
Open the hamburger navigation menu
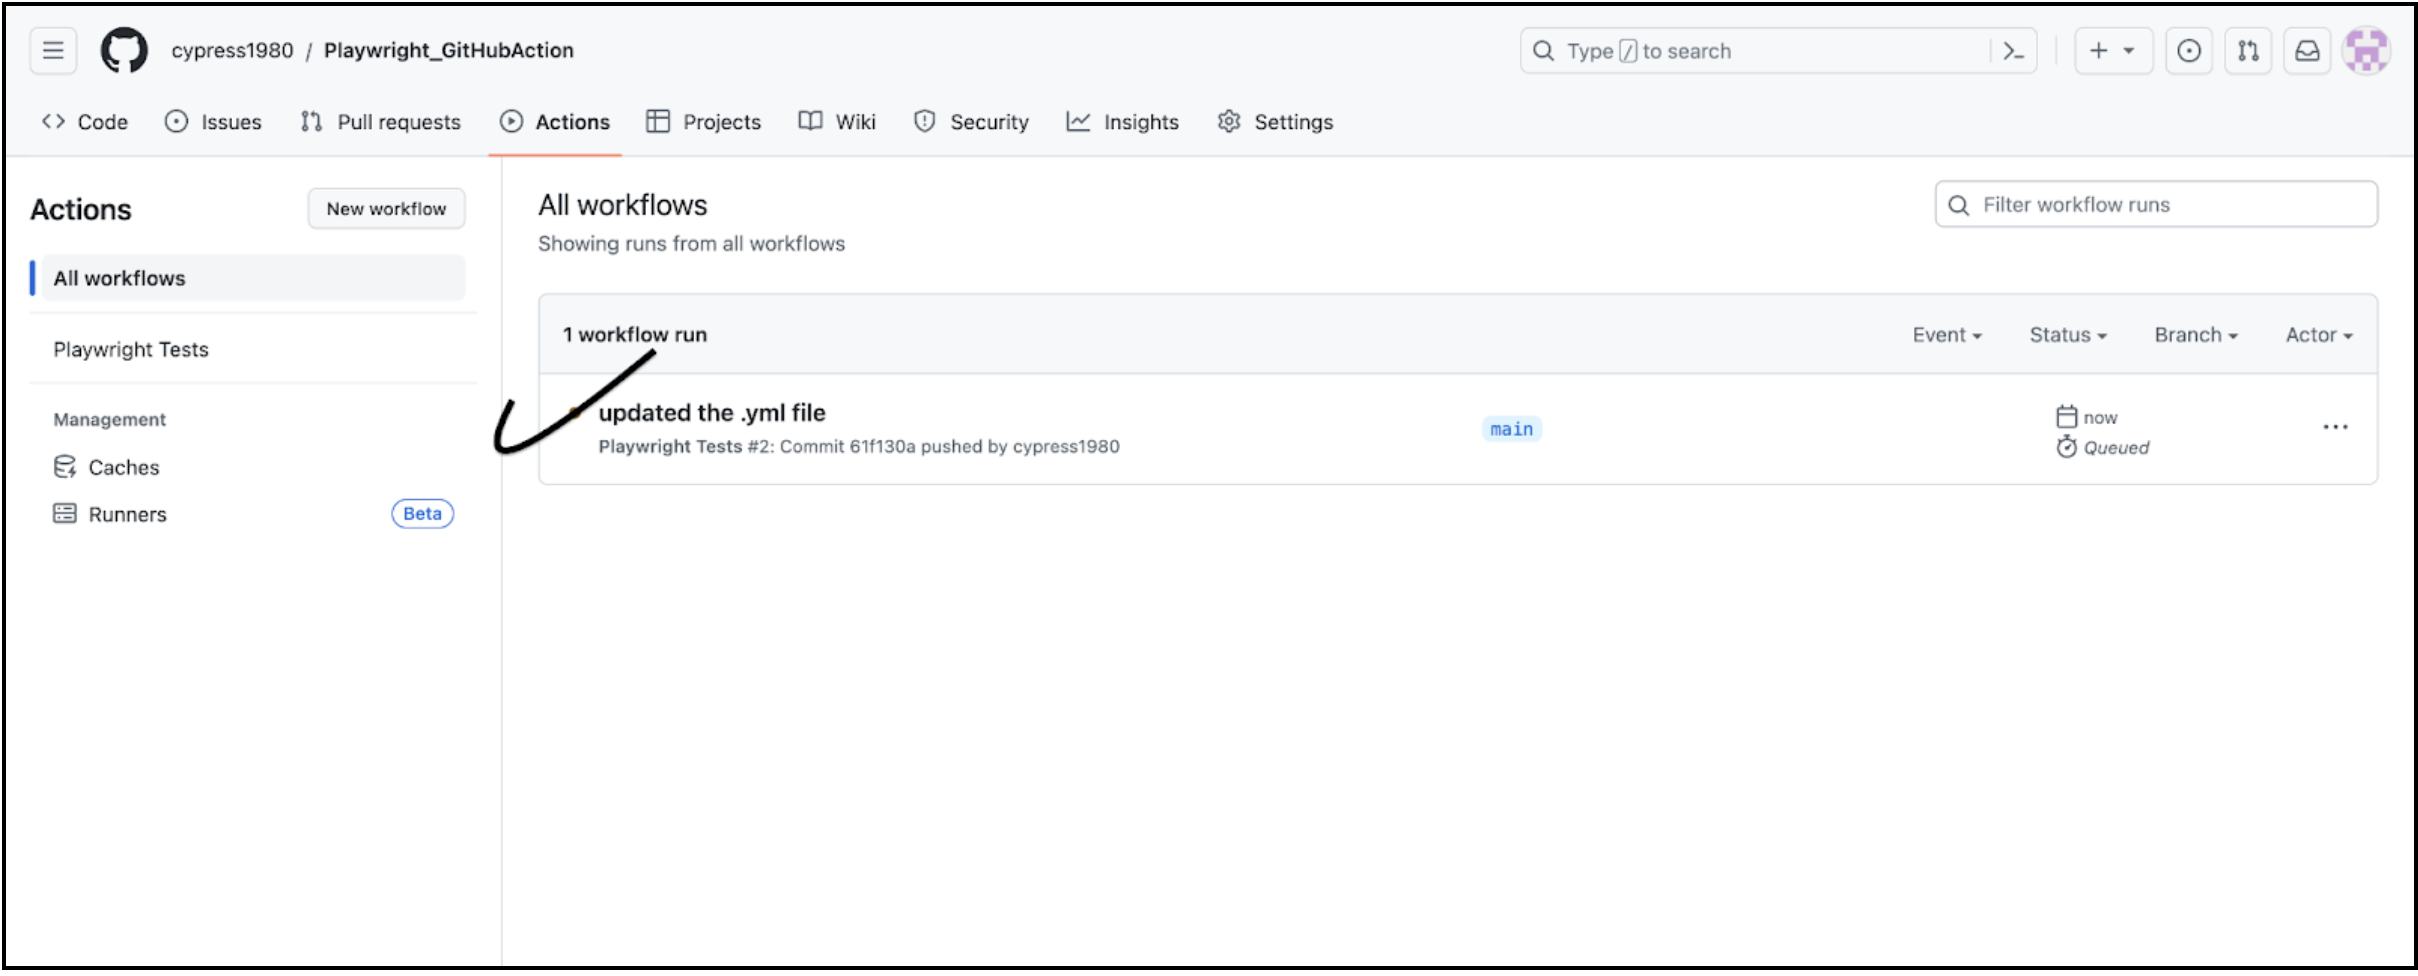point(53,51)
